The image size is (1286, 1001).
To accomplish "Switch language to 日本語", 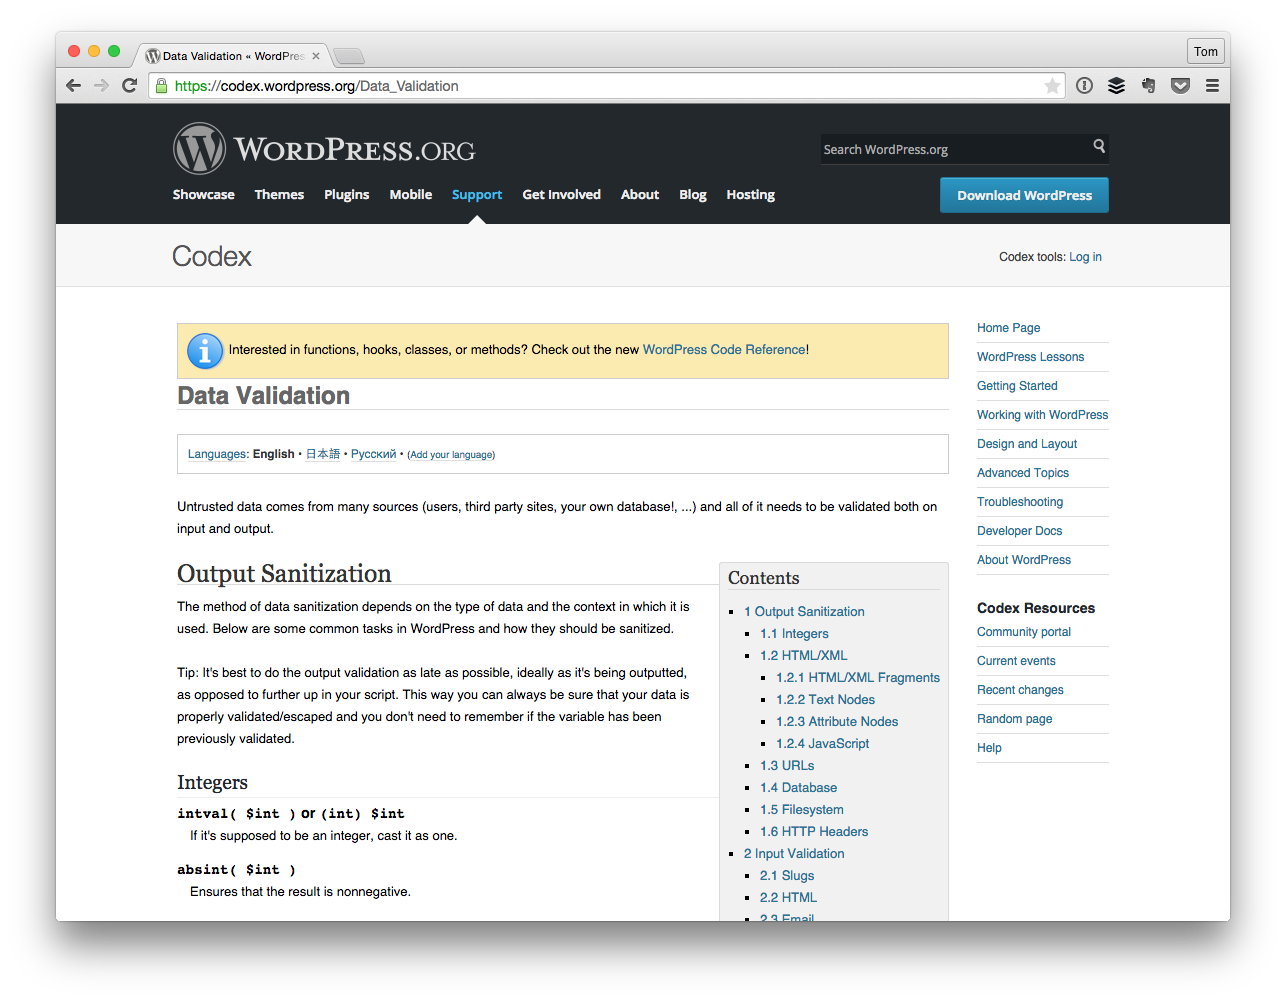I will point(323,454).
